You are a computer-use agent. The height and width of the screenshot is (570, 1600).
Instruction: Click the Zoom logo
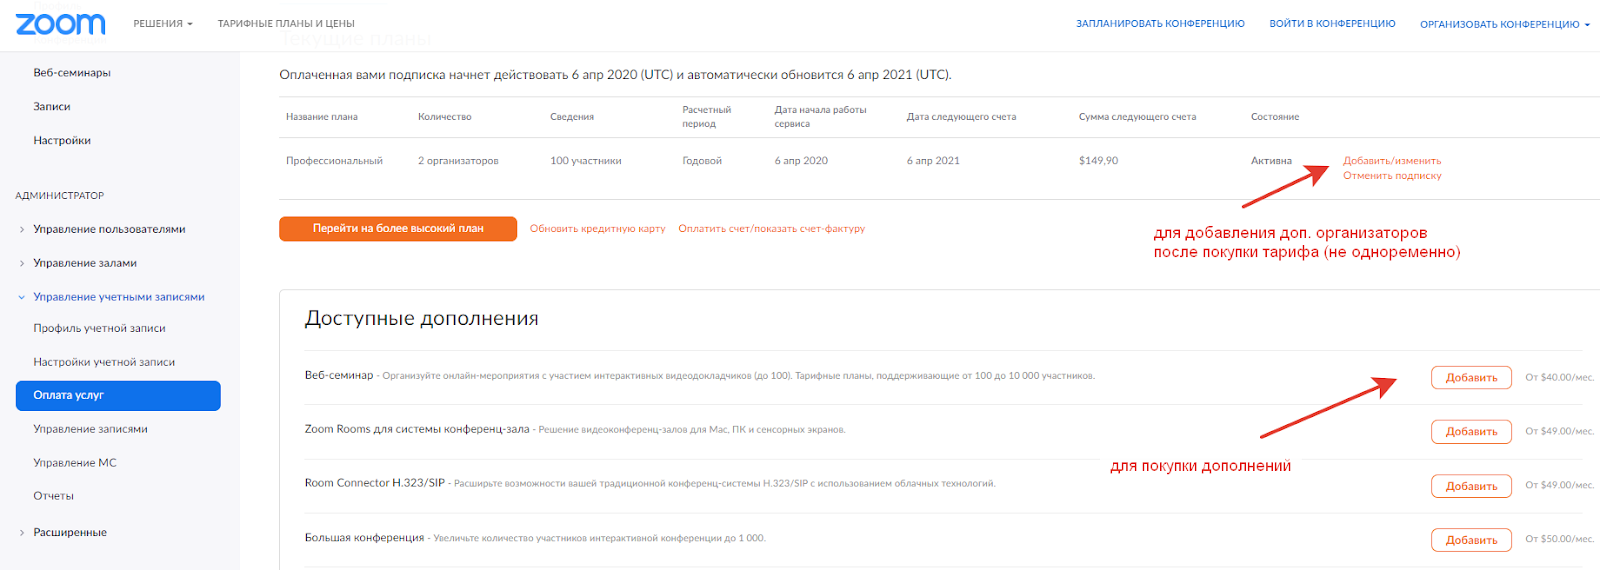[60, 24]
